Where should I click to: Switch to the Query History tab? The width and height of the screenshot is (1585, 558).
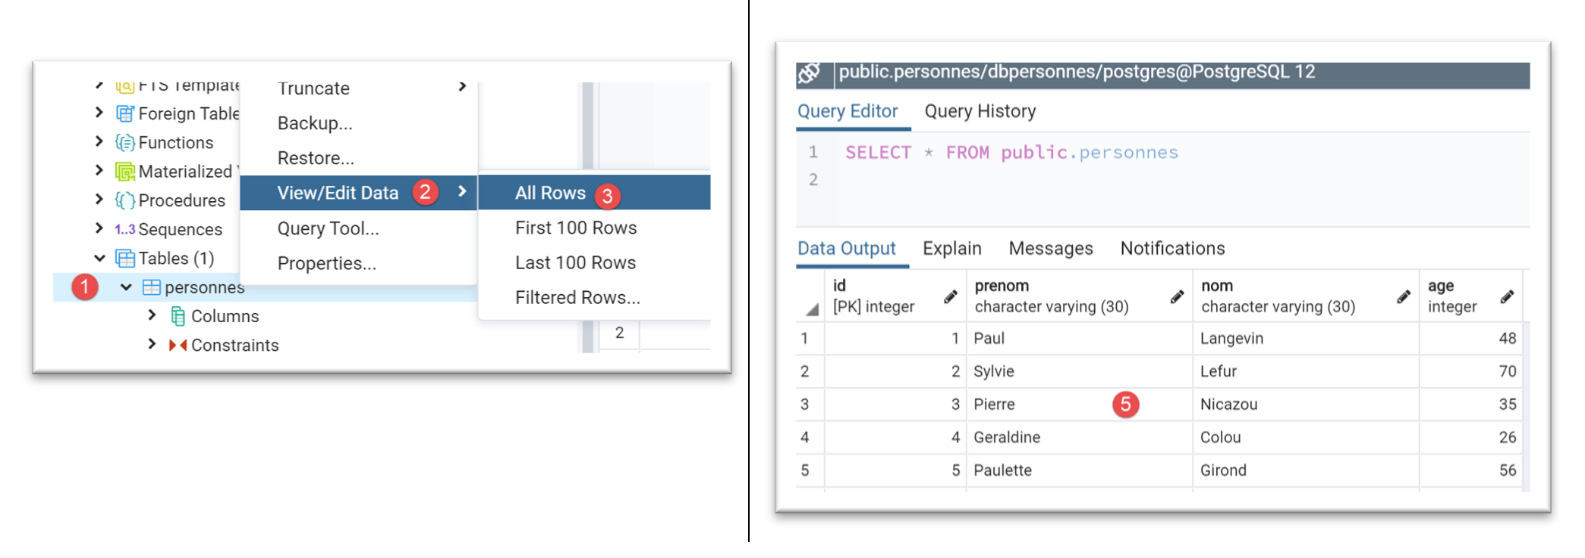[x=980, y=112]
